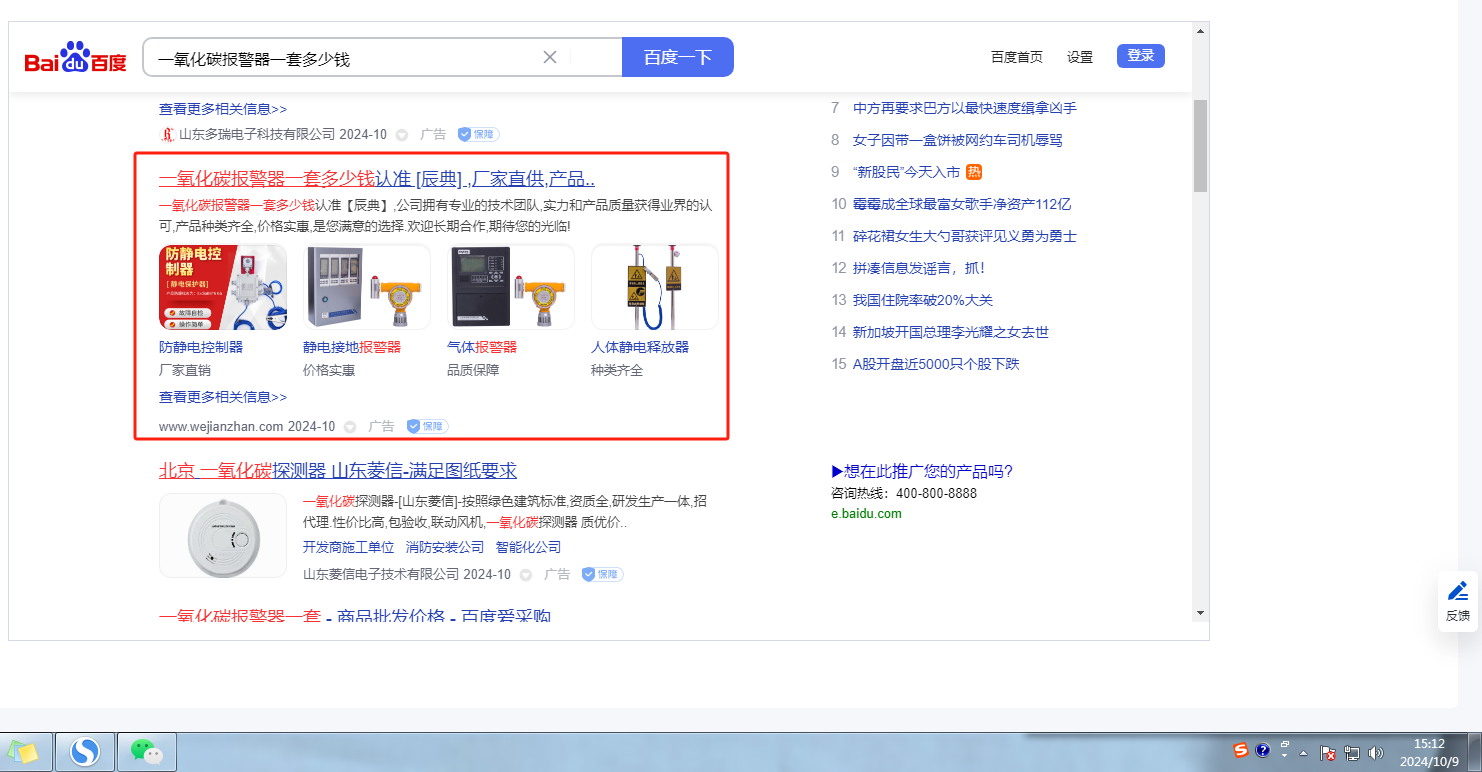Open the e.baidu.com link
Viewport: 1482px width, 772px height.
coord(866,514)
